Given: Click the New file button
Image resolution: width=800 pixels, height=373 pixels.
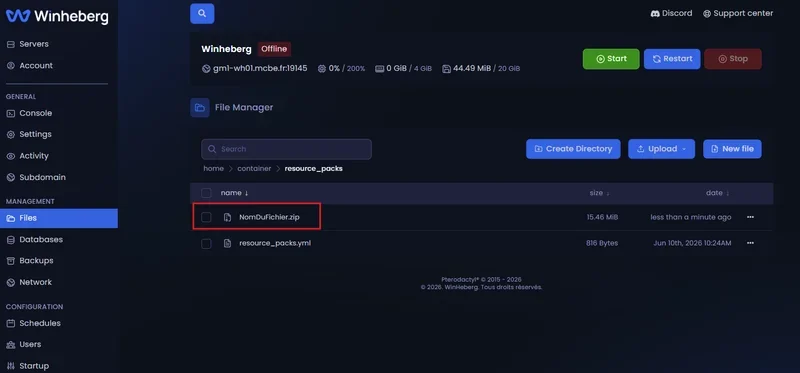Looking at the screenshot, I should [732, 149].
